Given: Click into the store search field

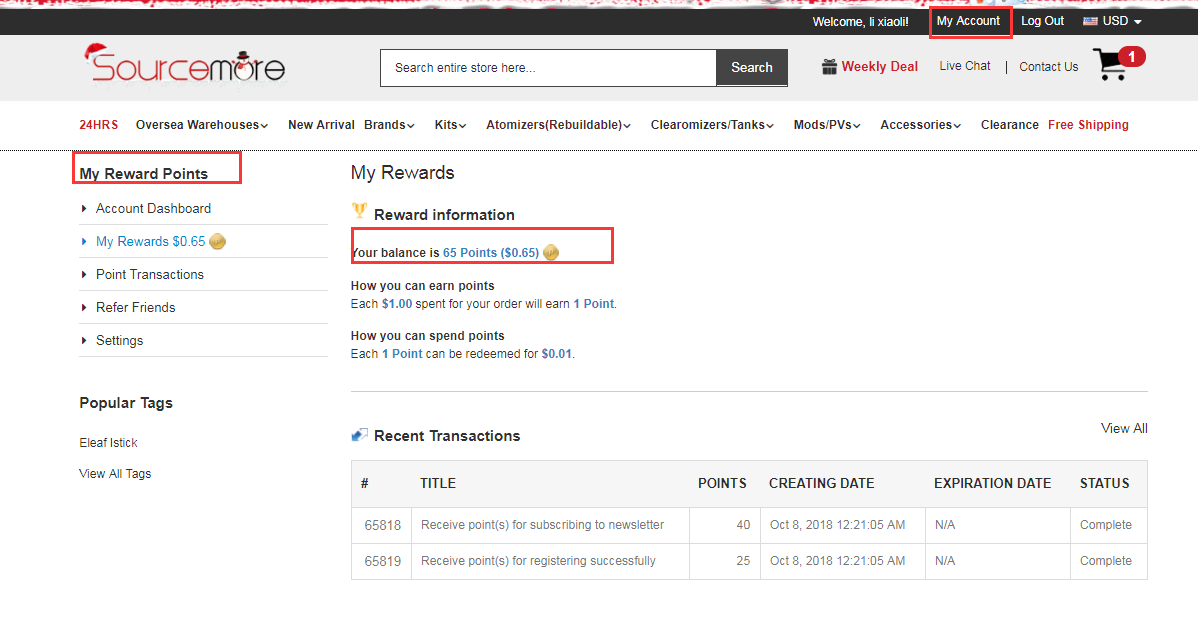Looking at the screenshot, I should pyautogui.click(x=548, y=67).
